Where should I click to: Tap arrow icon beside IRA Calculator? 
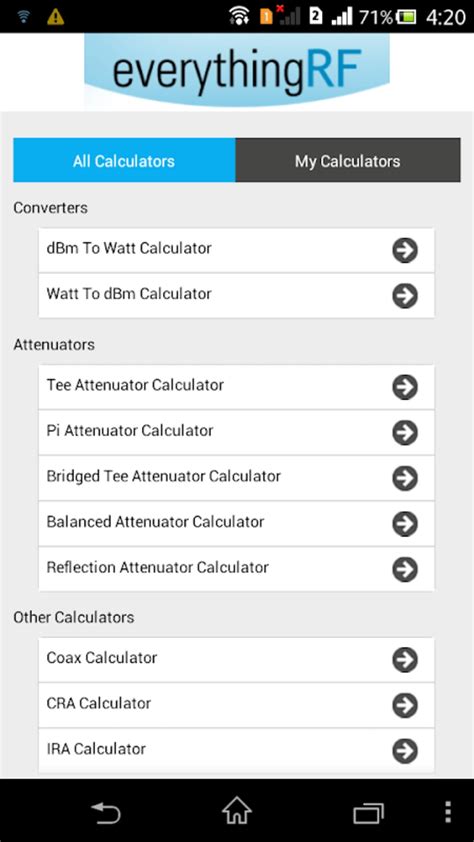point(405,751)
